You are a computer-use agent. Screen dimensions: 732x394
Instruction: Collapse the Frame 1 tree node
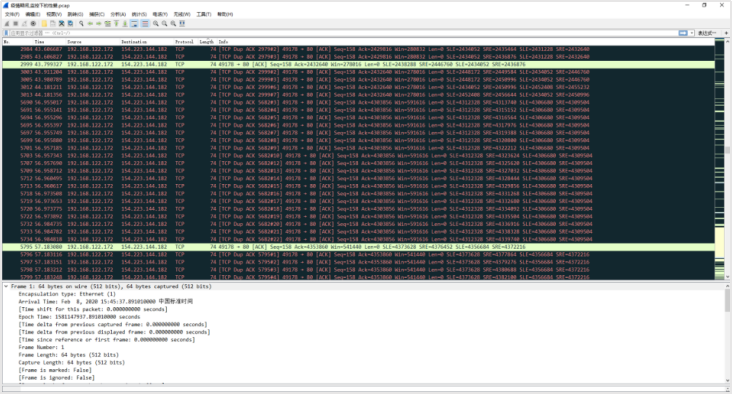point(6,286)
